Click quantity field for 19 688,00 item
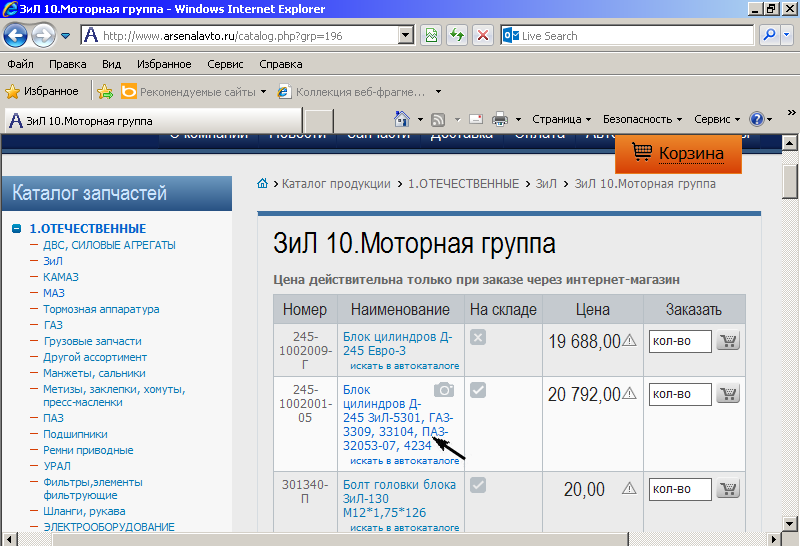800x546 pixels. 680,341
